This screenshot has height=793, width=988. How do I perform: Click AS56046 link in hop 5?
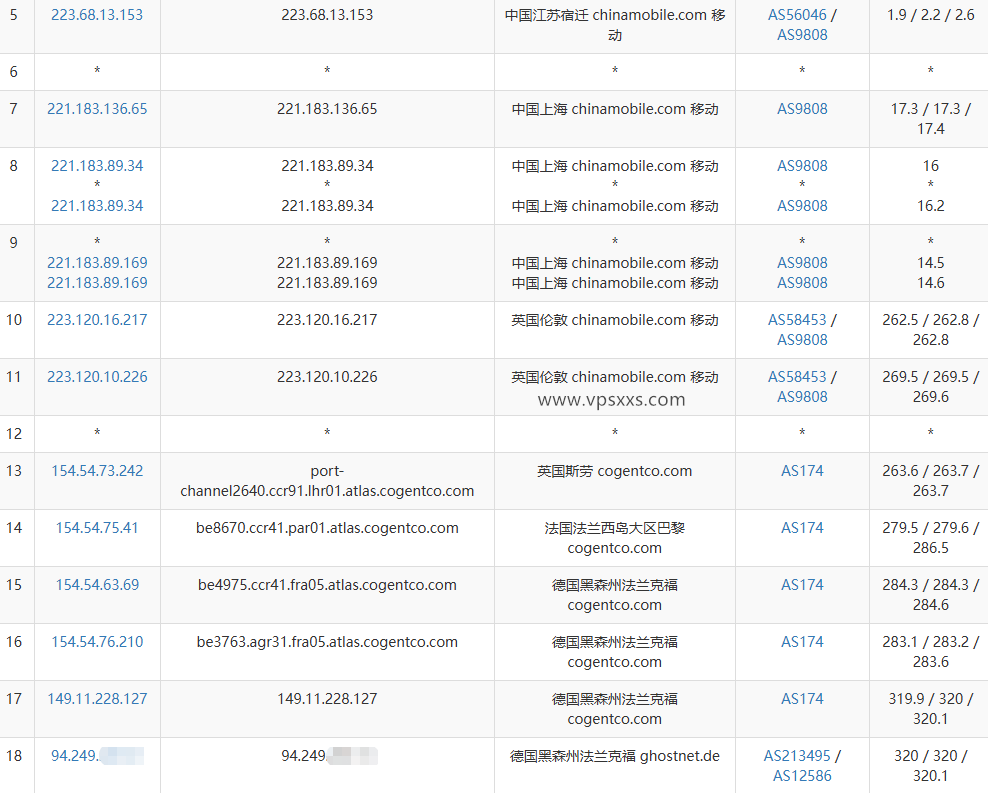[x=796, y=14]
